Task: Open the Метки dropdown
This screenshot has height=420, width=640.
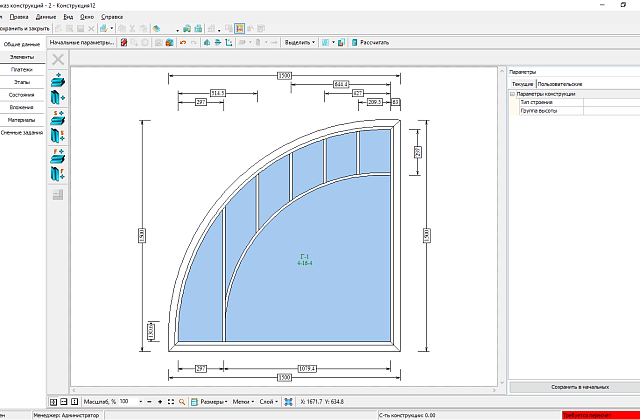Action: (243, 402)
